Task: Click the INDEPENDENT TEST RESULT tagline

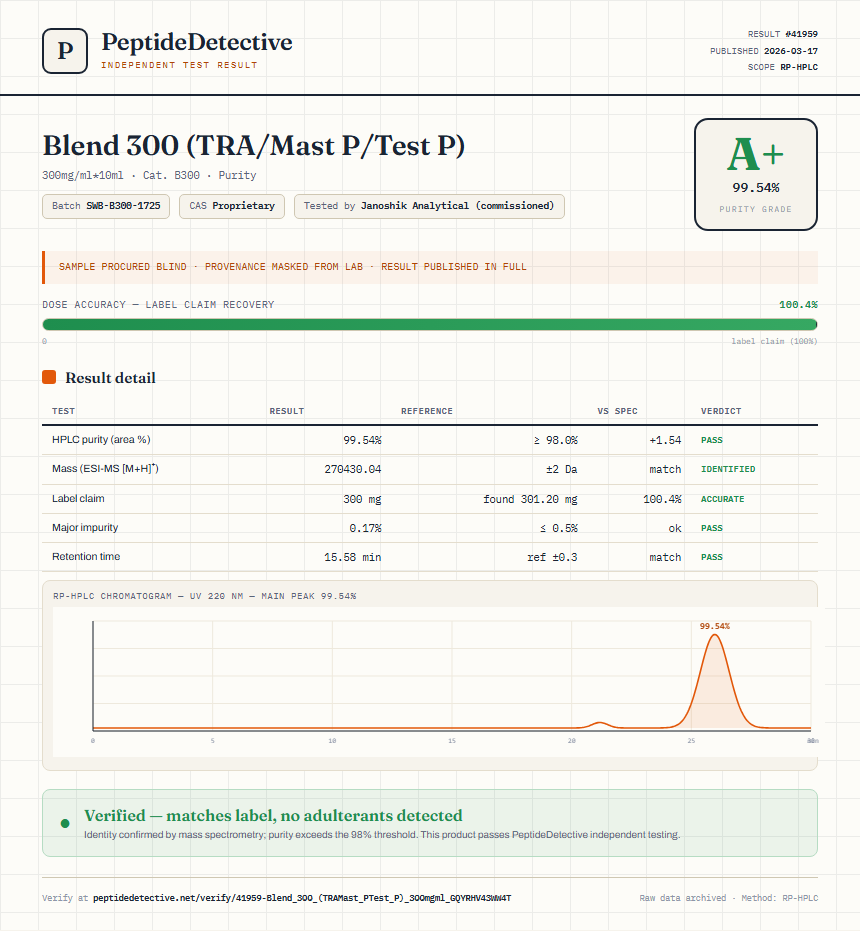Action: 179,65
